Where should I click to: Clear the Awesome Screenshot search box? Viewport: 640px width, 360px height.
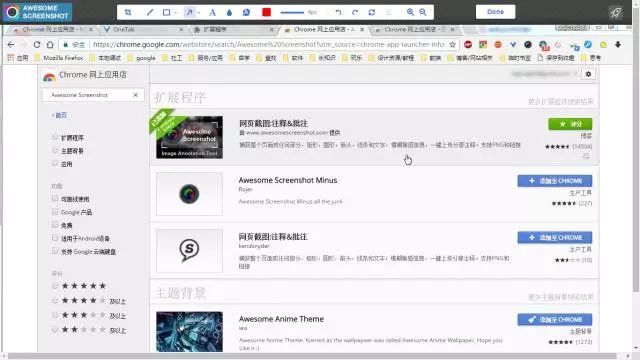[x=135, y=95]
